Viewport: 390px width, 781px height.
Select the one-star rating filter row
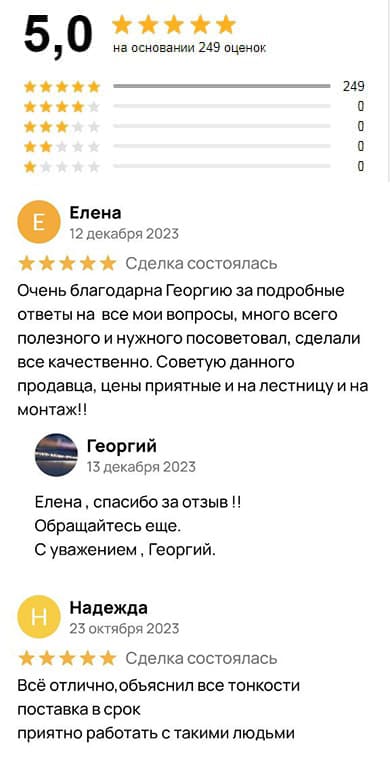(194, 166)
